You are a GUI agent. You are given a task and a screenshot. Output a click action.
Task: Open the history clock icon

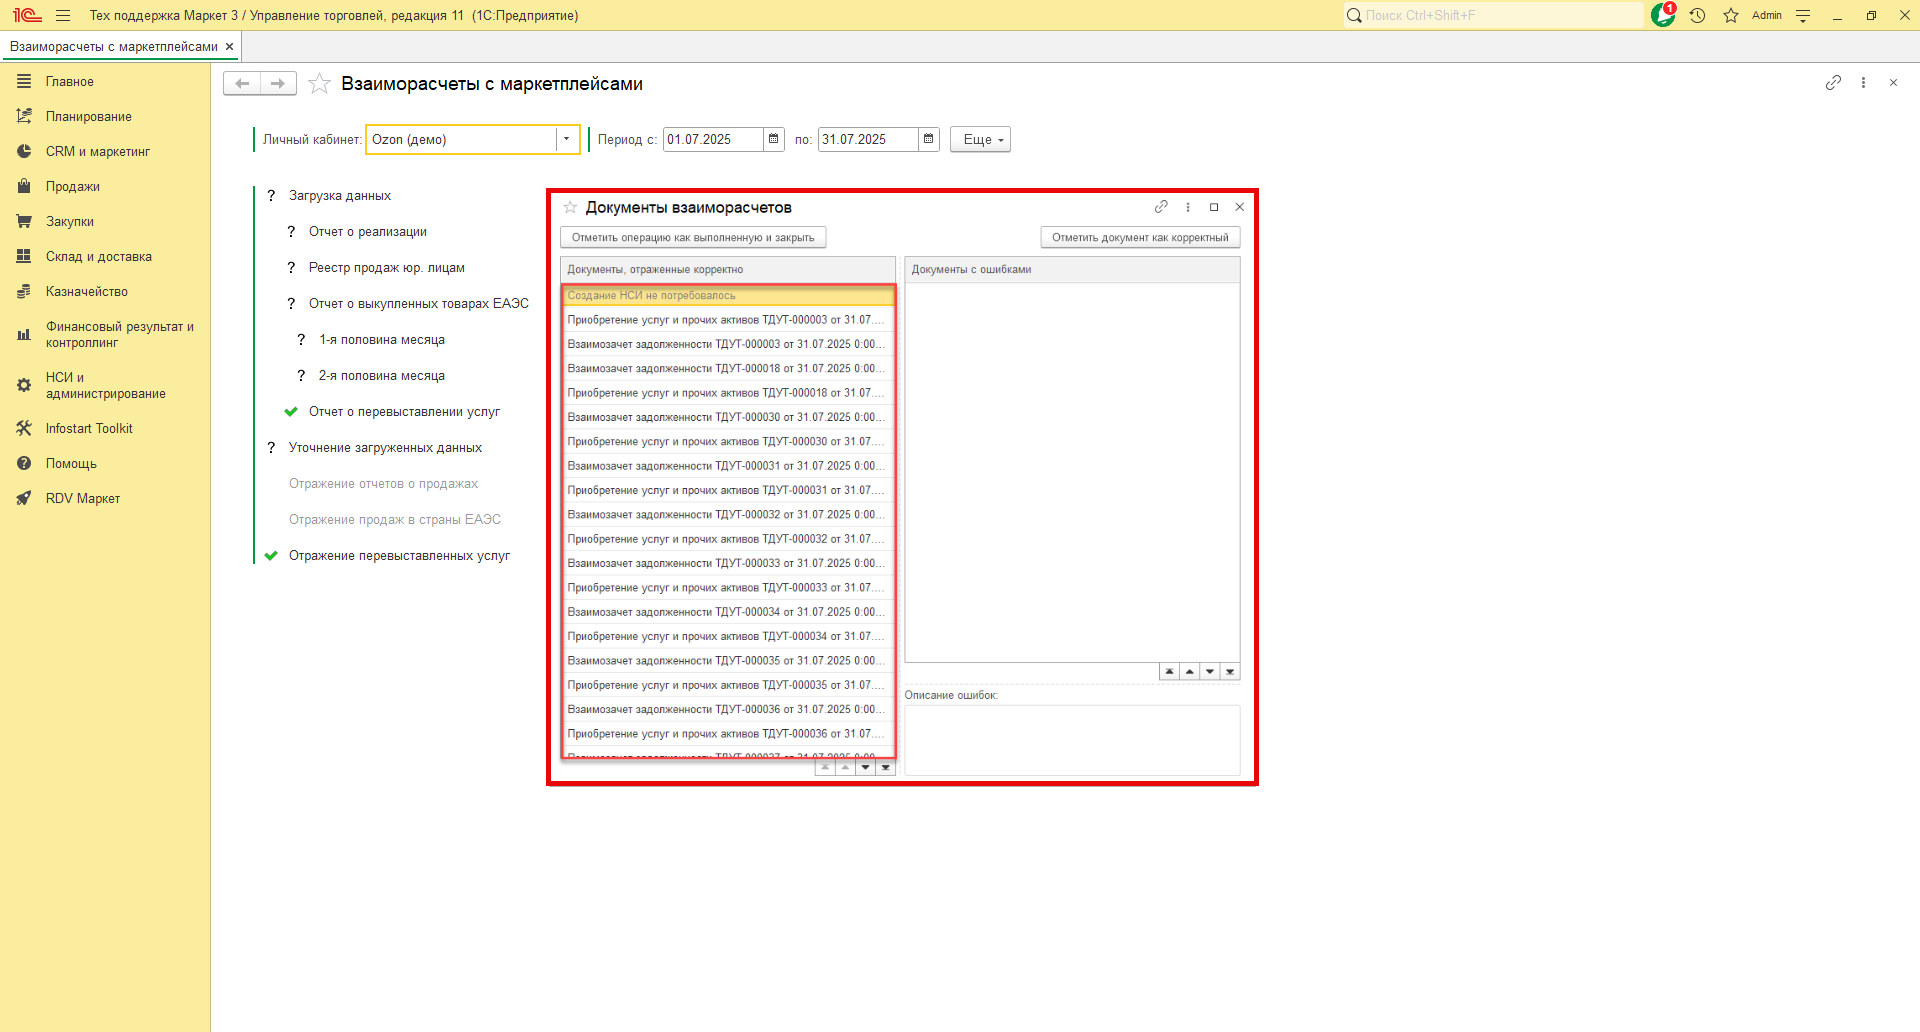pyautogui.click(x=1697, y=15)
